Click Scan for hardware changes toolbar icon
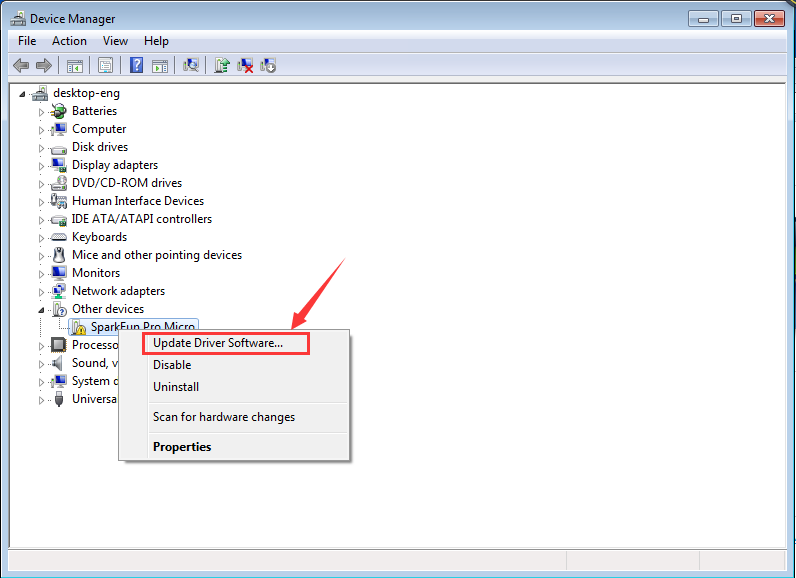 (191, 65)
